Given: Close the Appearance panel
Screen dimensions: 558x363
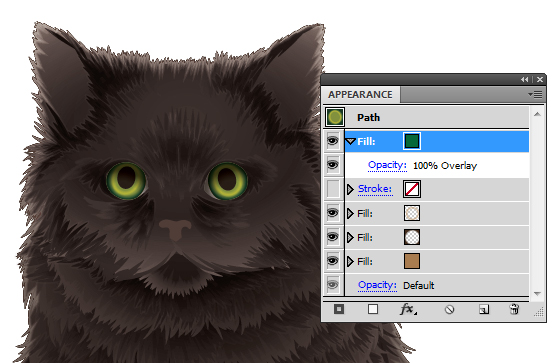Looking at the screenshot, I should (x=540, y=80).
